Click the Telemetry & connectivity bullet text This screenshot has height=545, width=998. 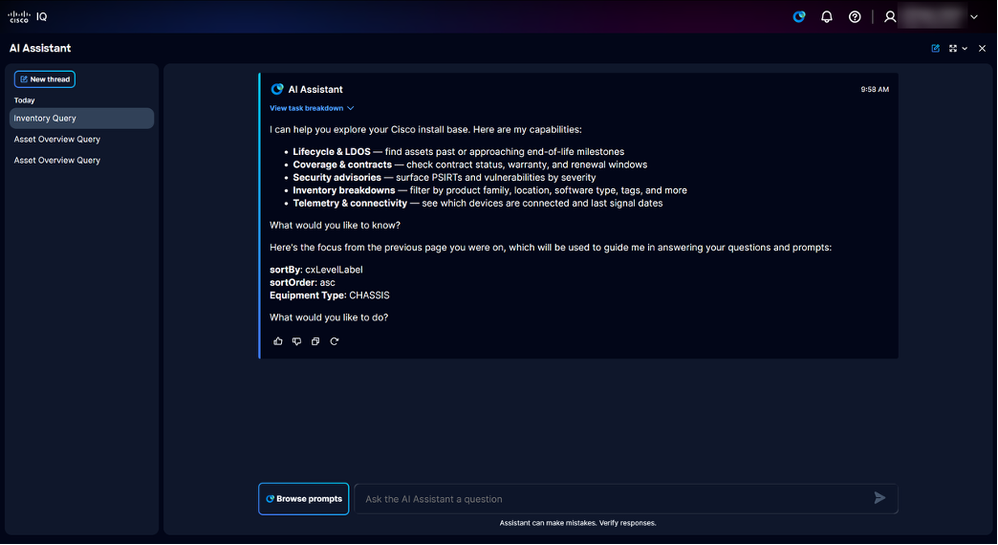click(x=477, y=203)
